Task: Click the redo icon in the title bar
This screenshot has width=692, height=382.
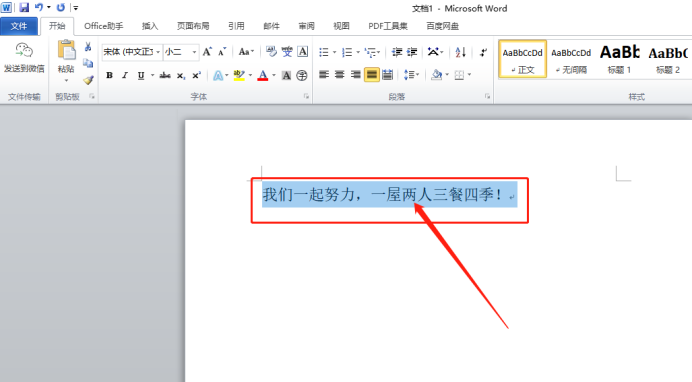Action: 61,7
